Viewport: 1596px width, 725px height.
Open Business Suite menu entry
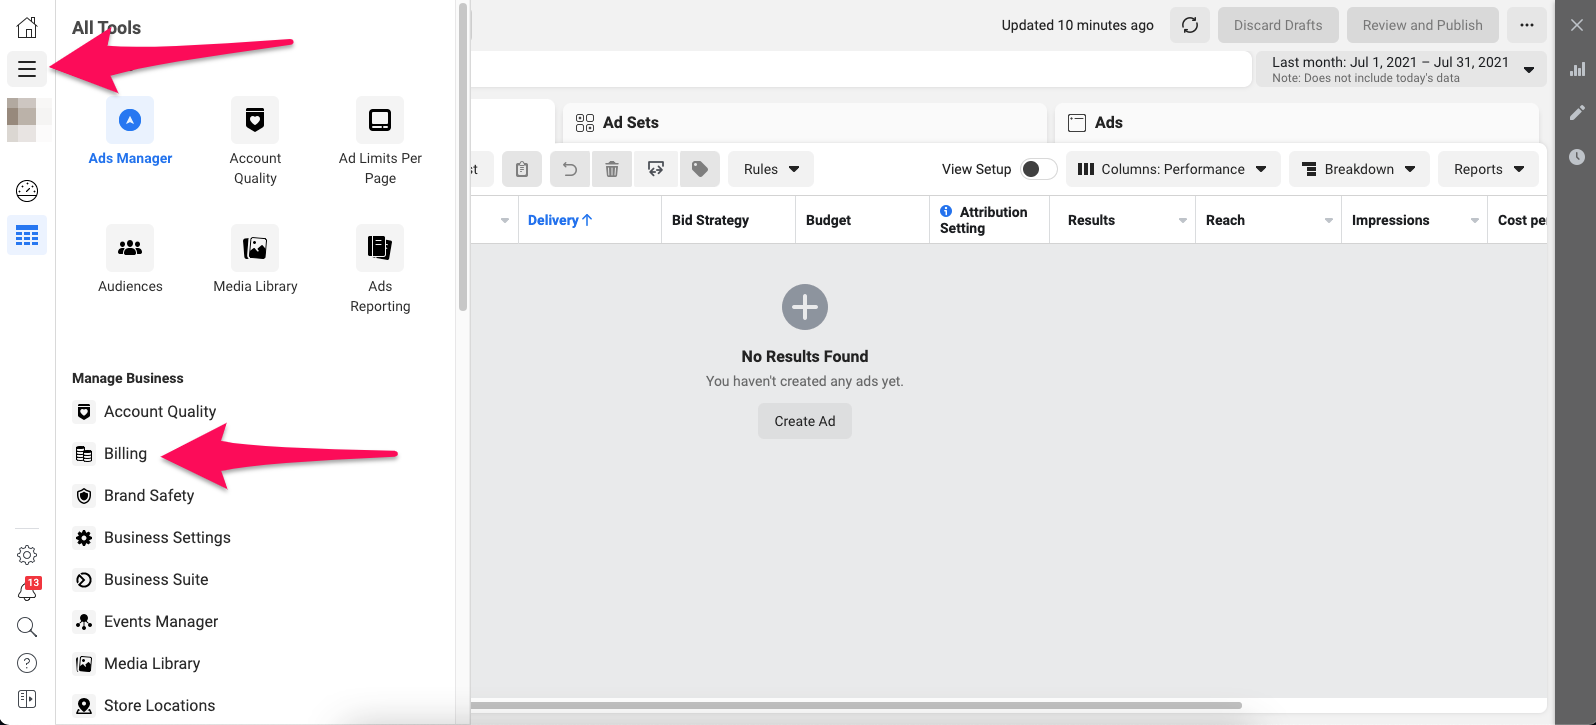click(x=141, y=580)
